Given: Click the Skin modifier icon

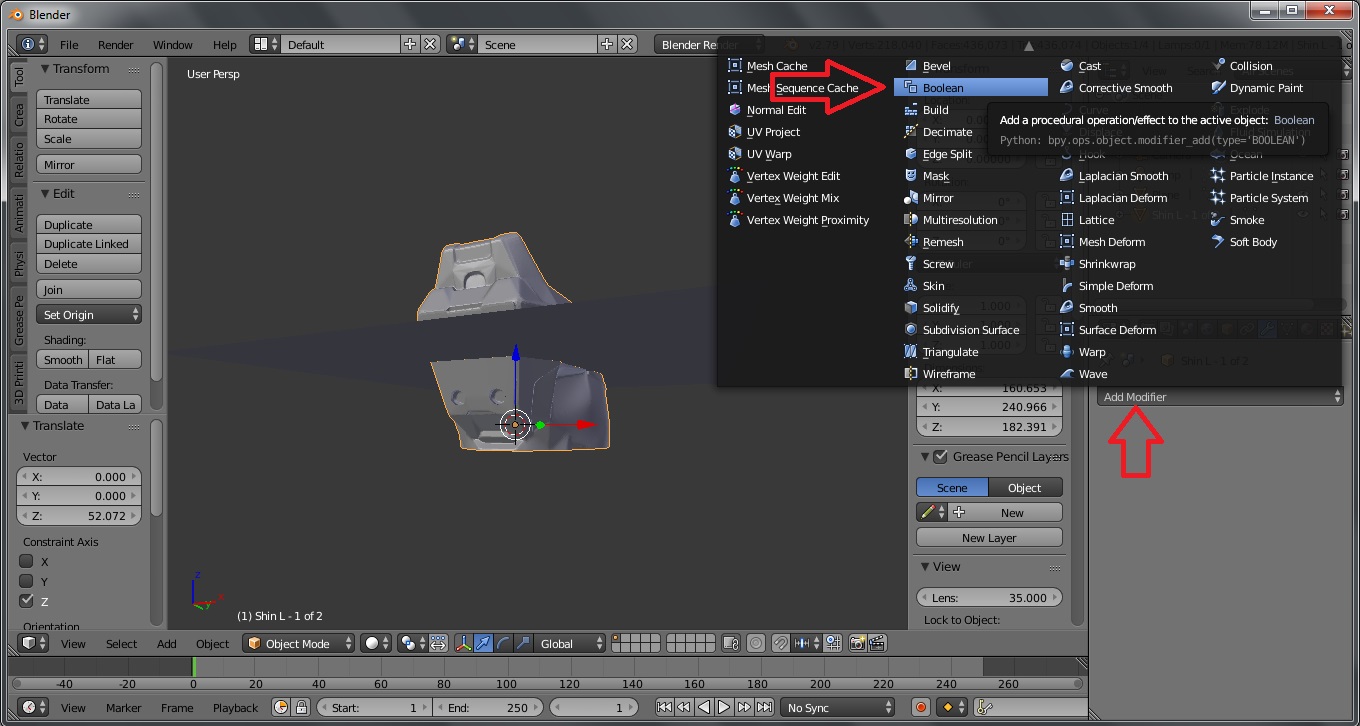Looking at the screenshot, I should pos(911,286).
